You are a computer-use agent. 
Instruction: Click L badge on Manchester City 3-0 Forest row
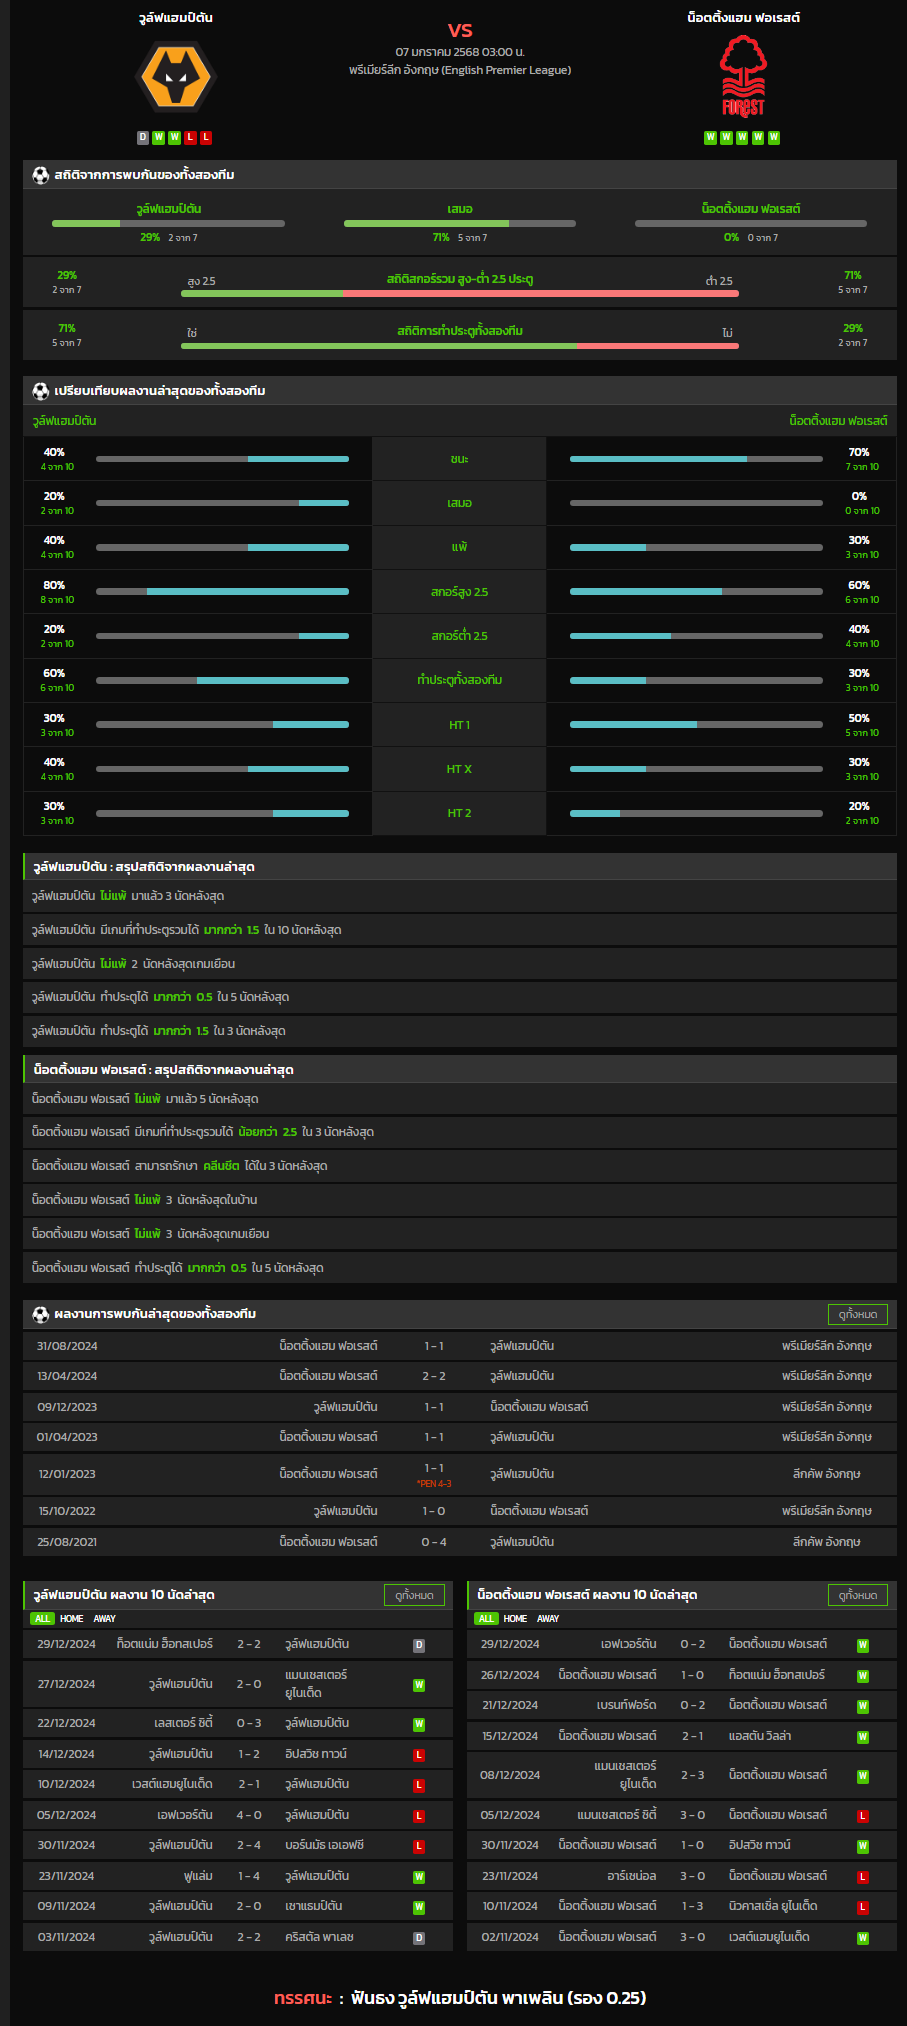(863, 1816)
